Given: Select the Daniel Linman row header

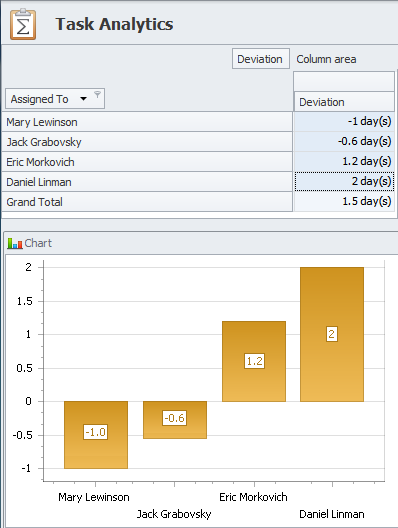Looking at the screenshot, I should coord(147,182).
